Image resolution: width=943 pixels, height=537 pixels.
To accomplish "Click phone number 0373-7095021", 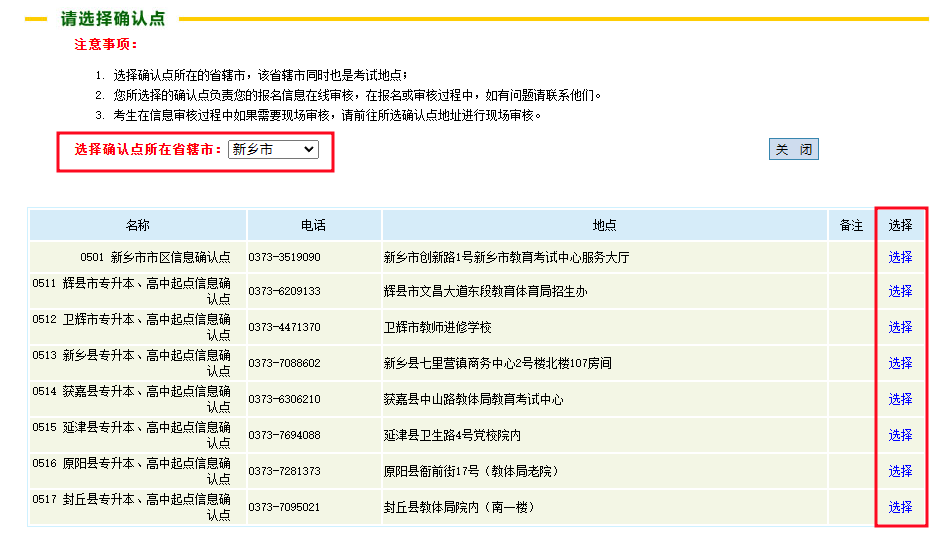I will (x=285, y=507).
